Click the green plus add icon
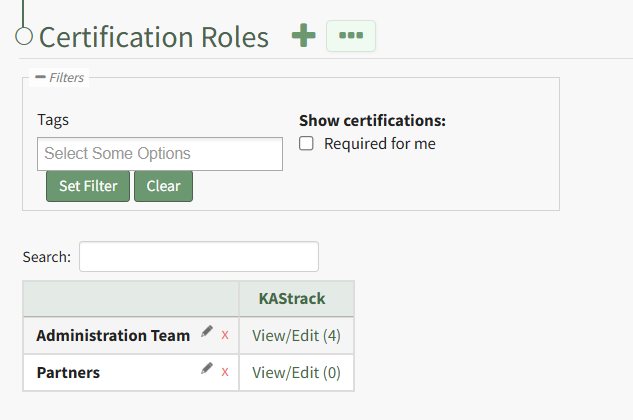Image resolution: width=633 pixels, height=420 pixels. (303, 35)
